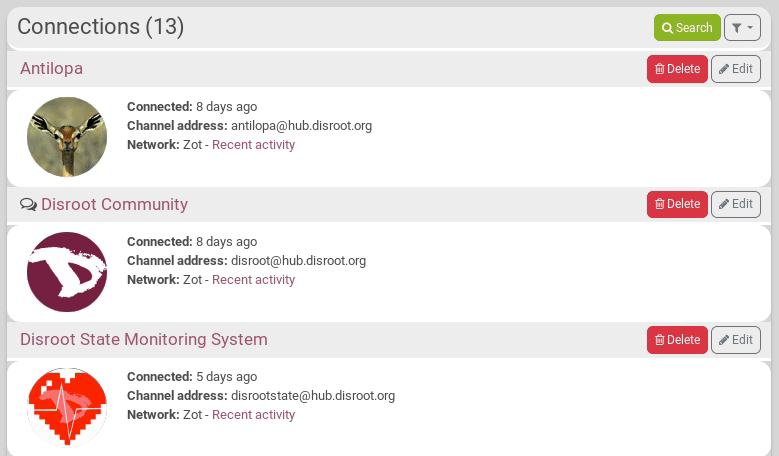Click the Antilopa antelope avatar
Viewport: 779px width, 456px height.
point(67,137)
